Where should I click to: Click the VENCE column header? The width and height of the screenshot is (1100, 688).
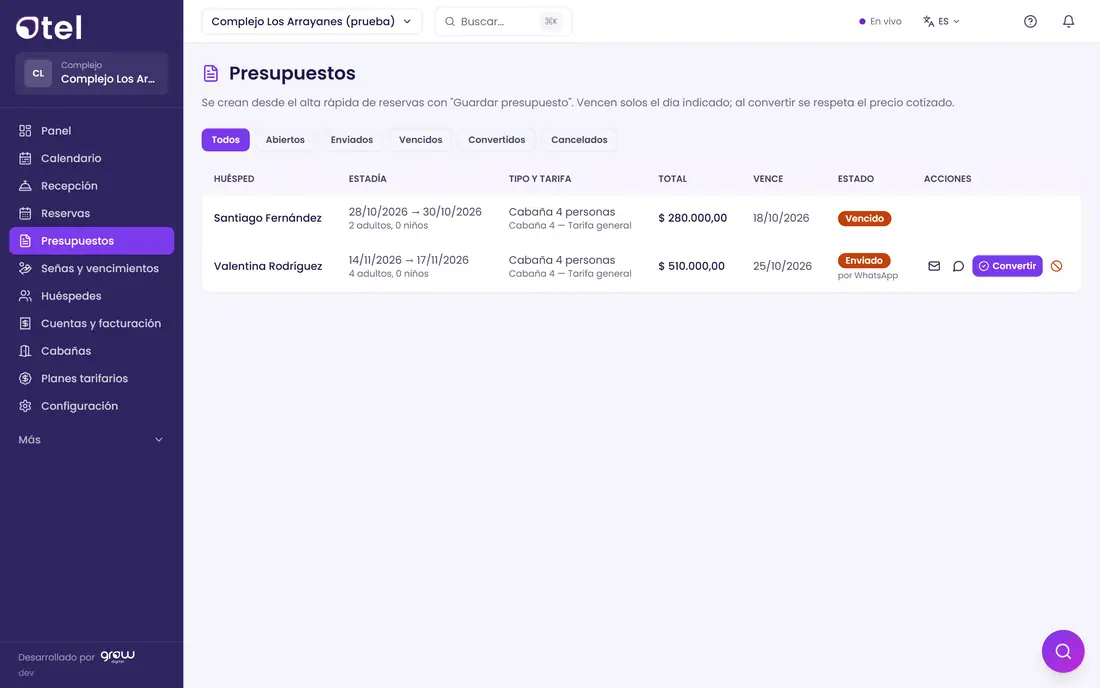[767, 179]
